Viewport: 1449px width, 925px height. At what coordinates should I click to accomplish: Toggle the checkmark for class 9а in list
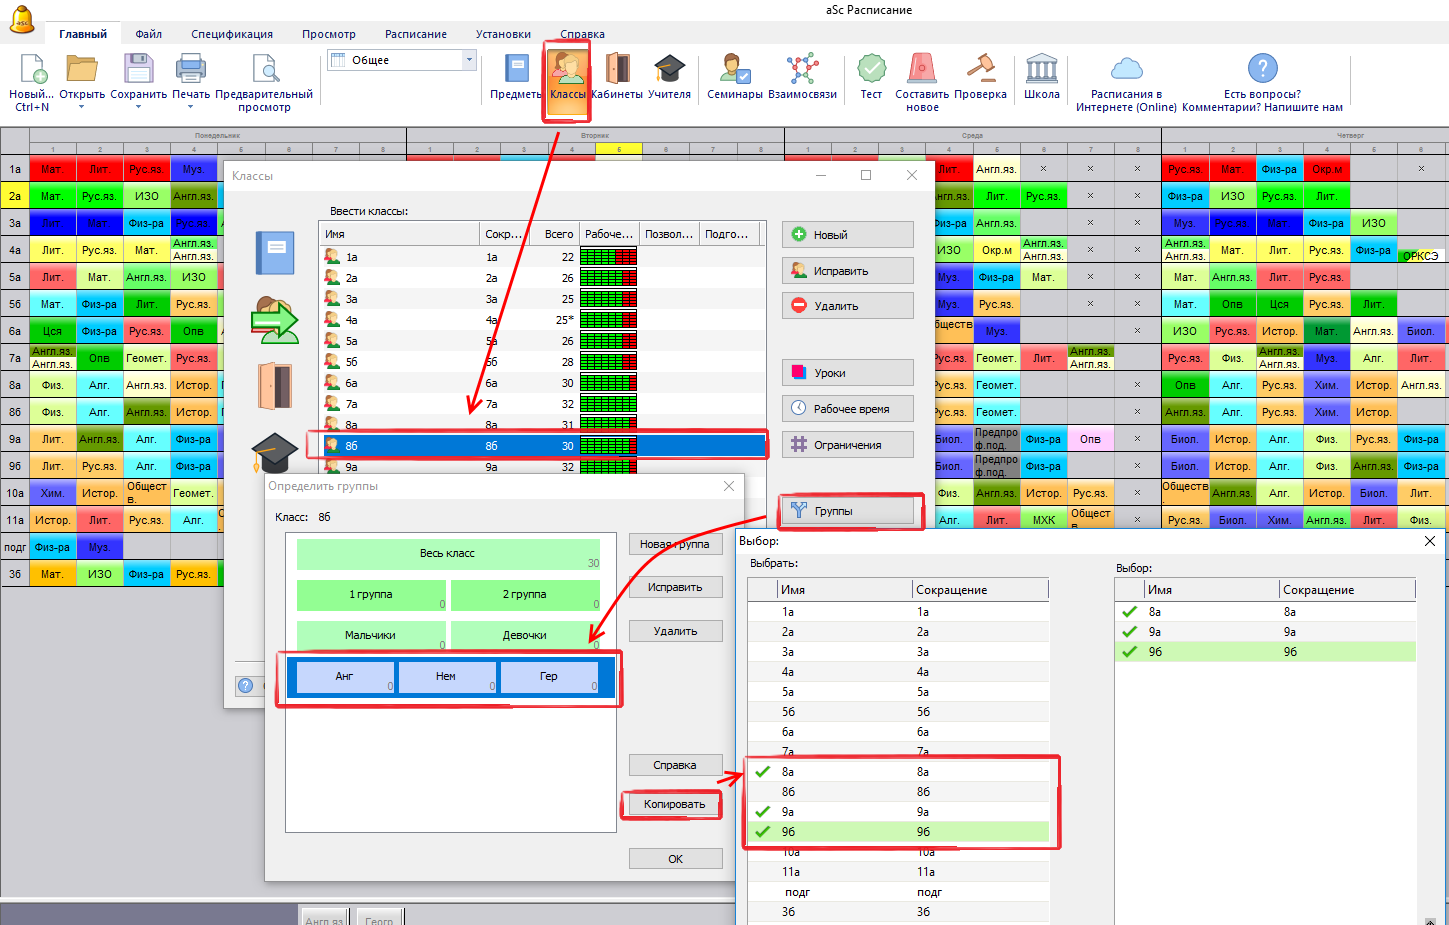[763, 812]
